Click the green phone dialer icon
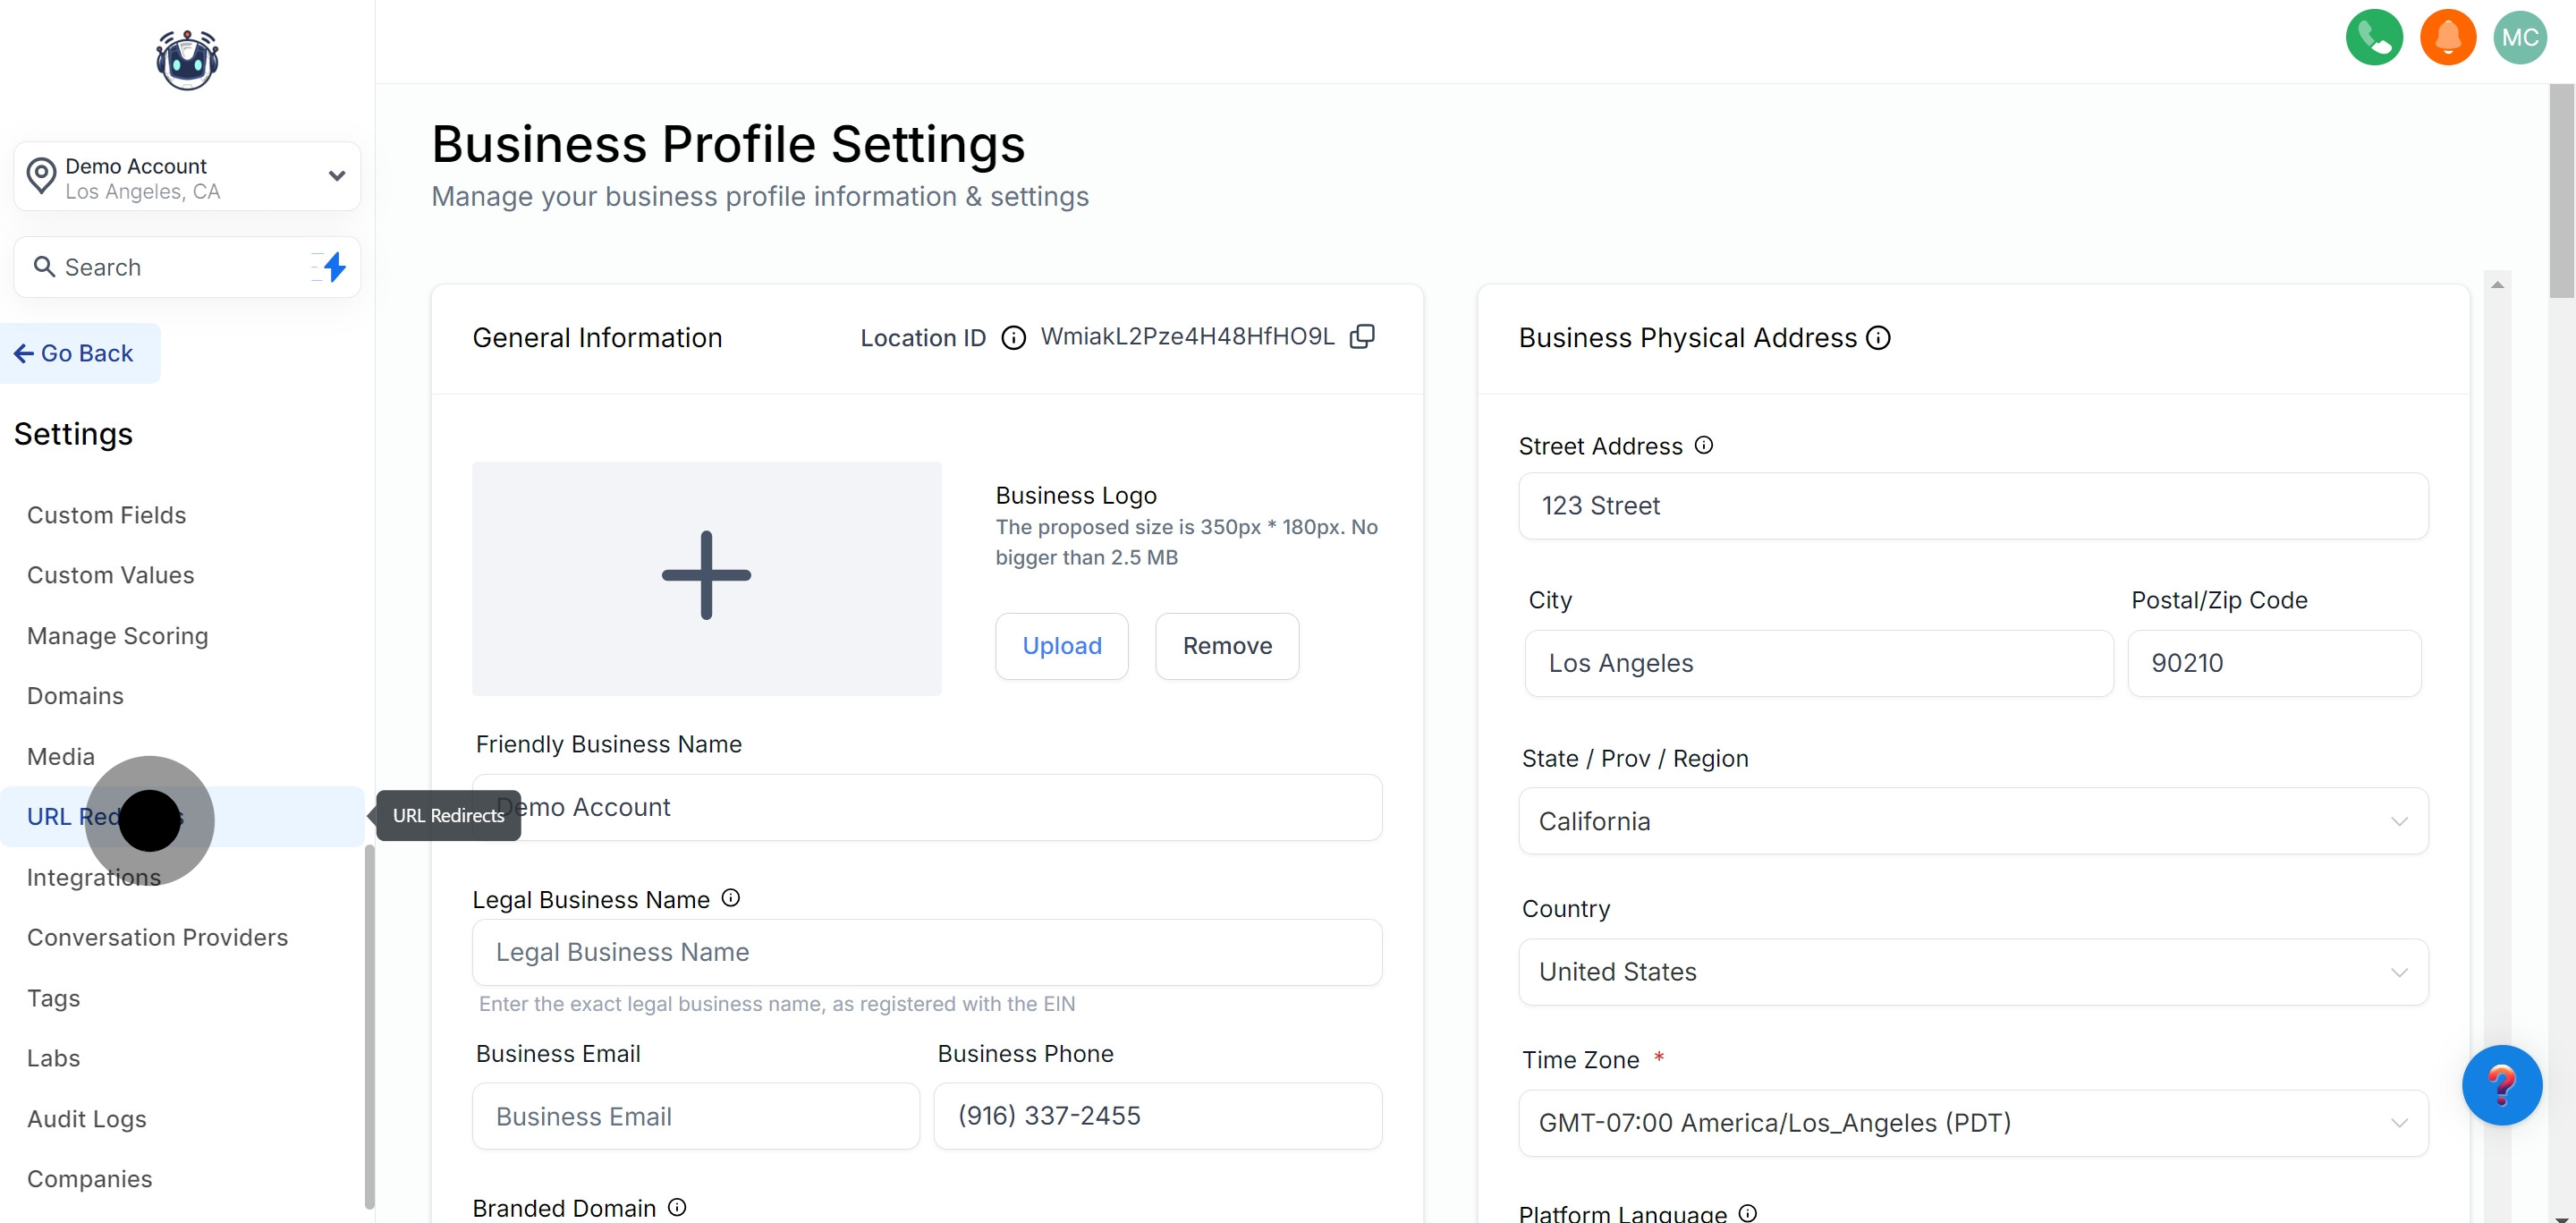 pos(2373,38)
